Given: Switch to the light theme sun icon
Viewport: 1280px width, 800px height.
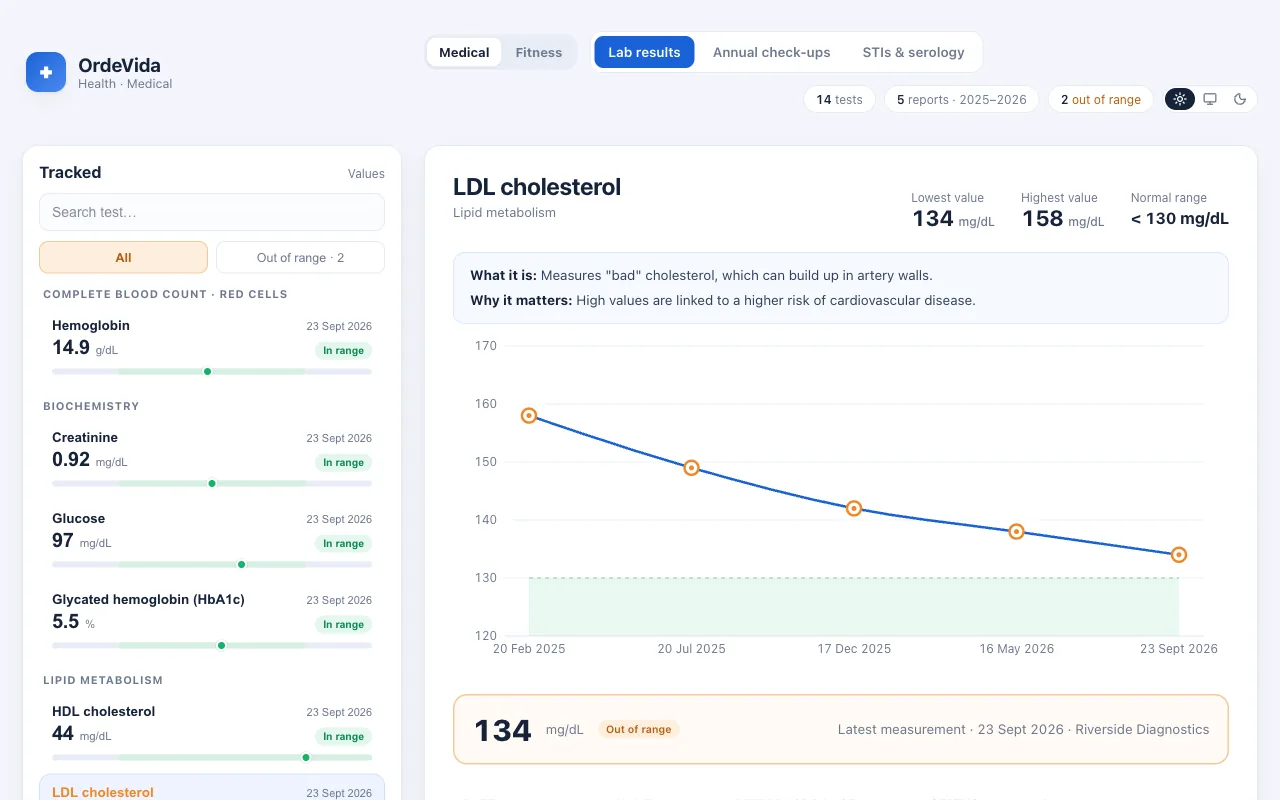Looking at the screenshot, I should (x=1180, y=99).
